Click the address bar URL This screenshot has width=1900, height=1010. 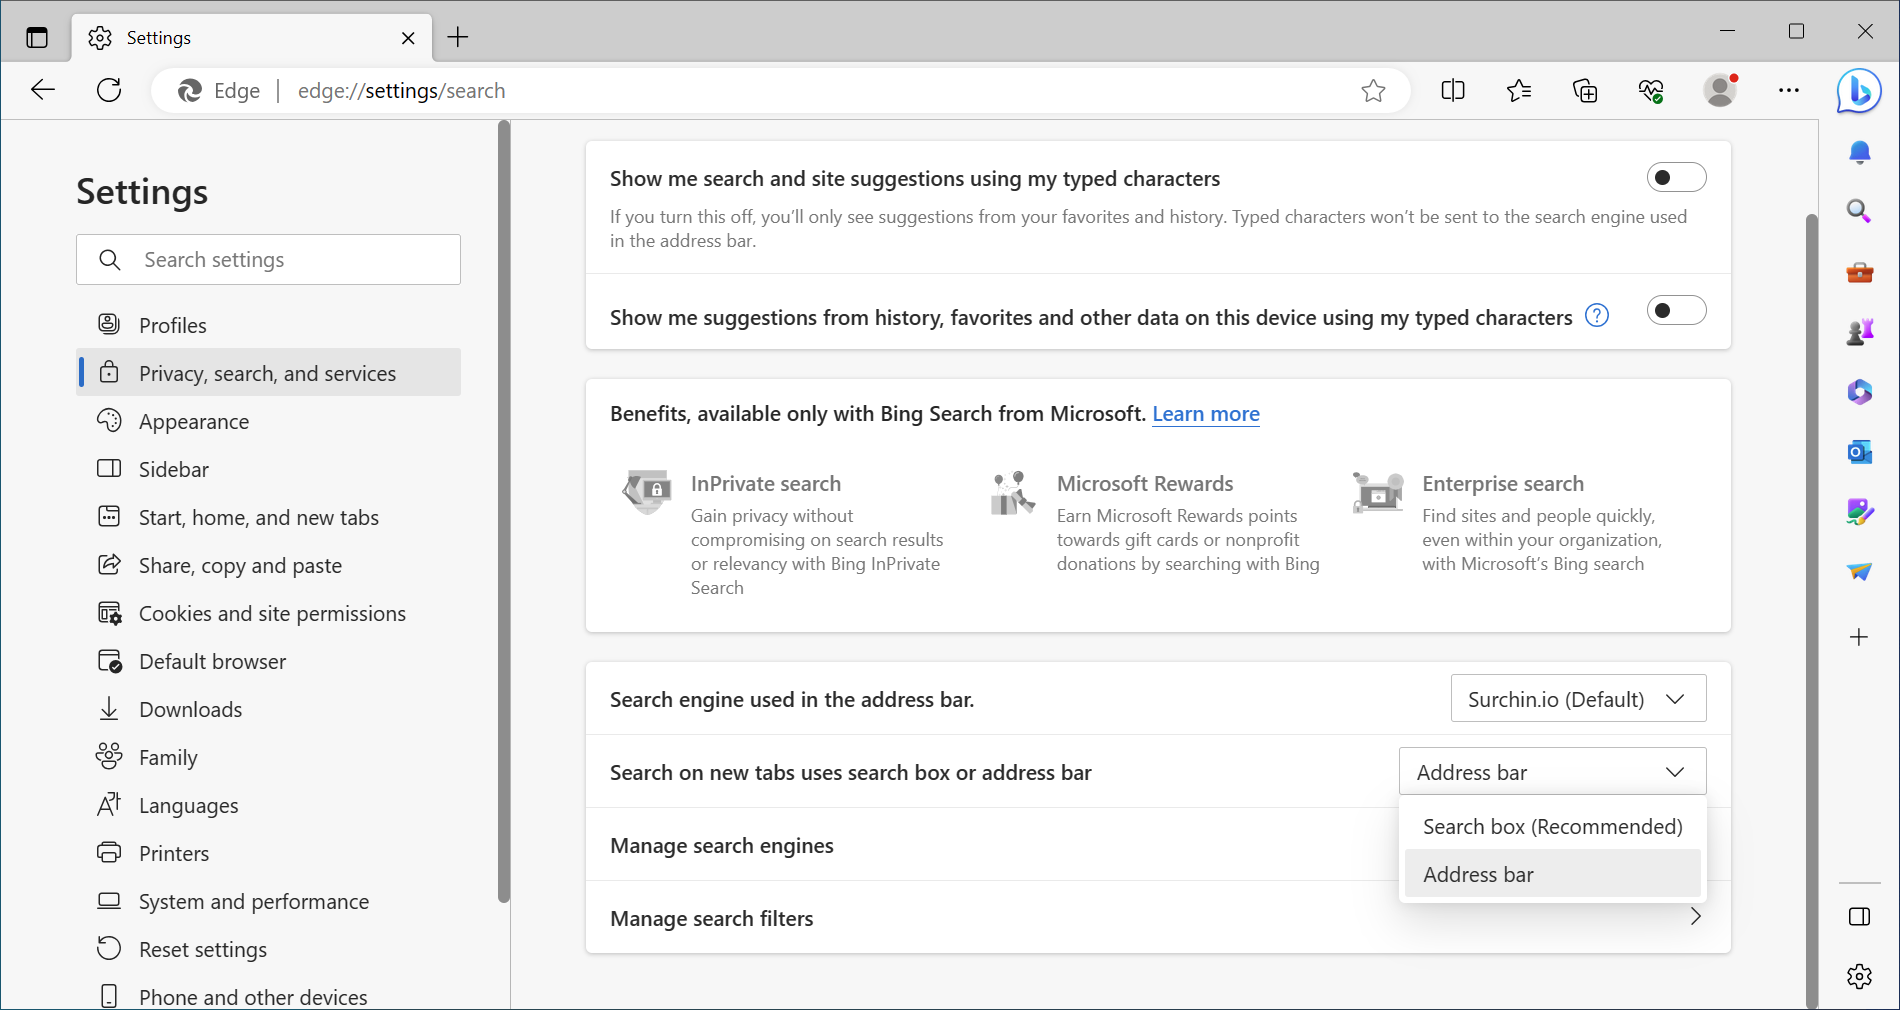point(401,91)
